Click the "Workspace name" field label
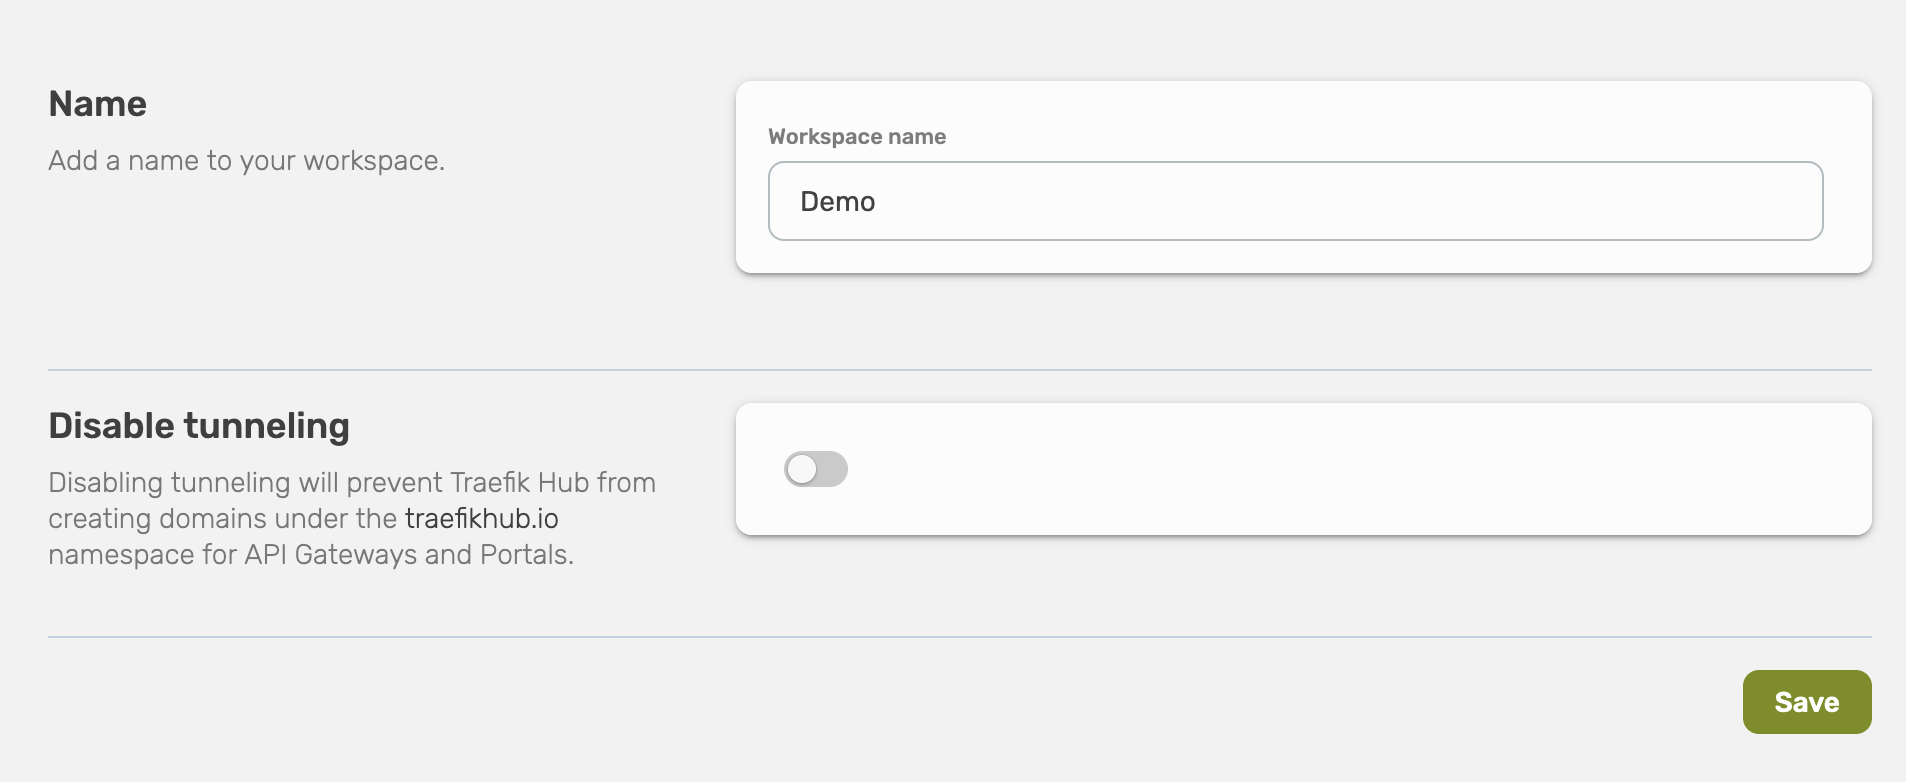This screenshot has height=782, width=1906. point(857,137)
